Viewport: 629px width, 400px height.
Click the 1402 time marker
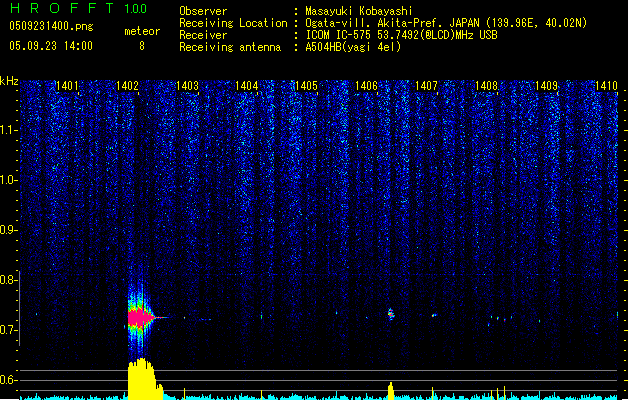127,86
